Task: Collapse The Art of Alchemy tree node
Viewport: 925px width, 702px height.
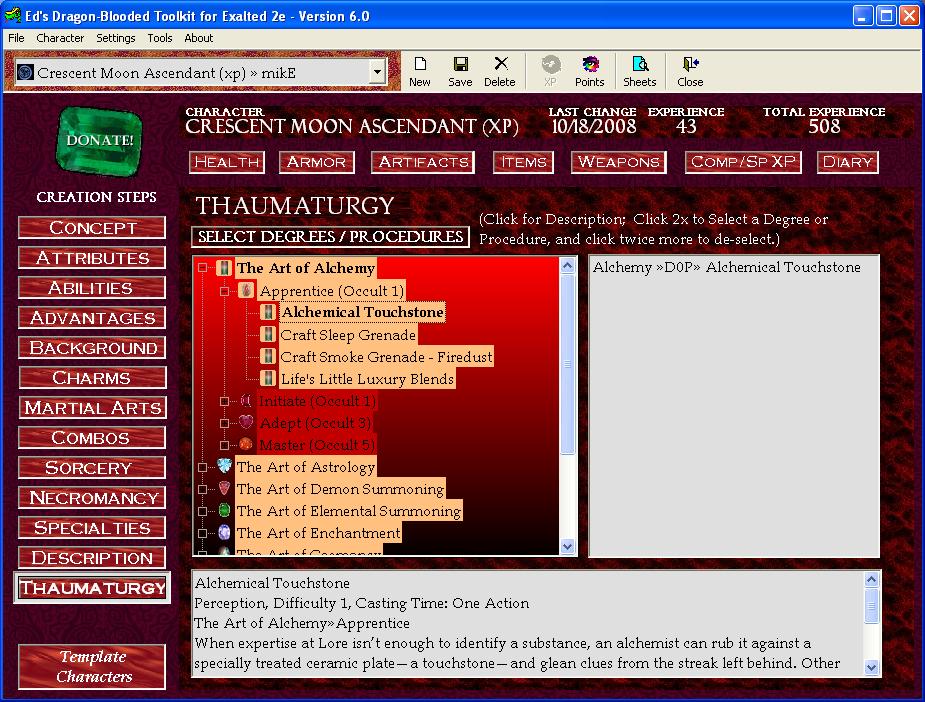Action: point(202,268)
